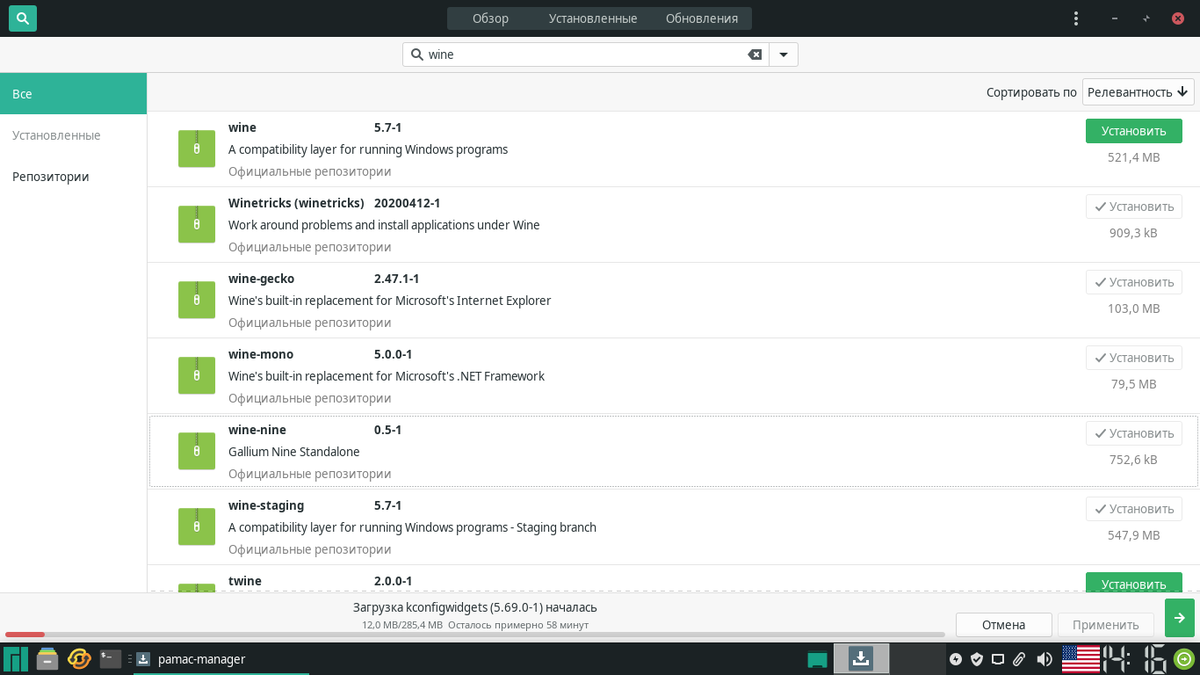The height and width of the screenshot is (675, 1200).
Task: Switch to the Обновления tab
Action: pyautogui.click(x=701, y=18)
